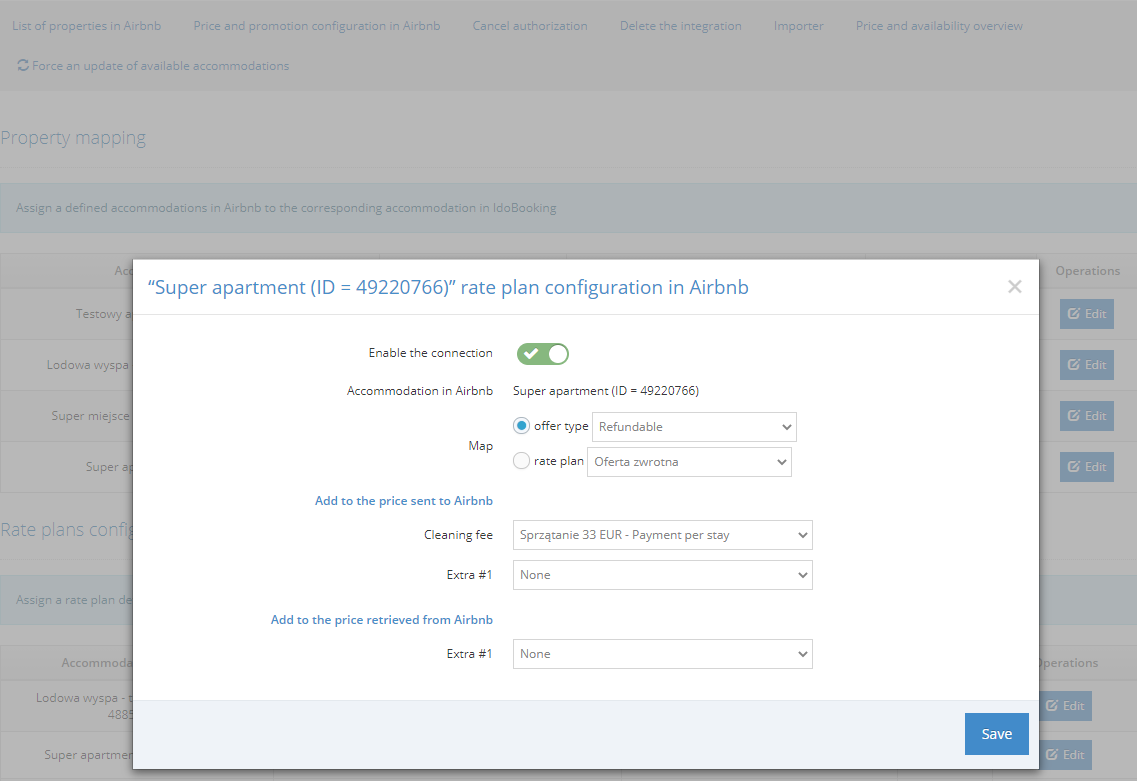Open Price and availability overview
This screenshot has height=781, width=1137.
point(939,26)
